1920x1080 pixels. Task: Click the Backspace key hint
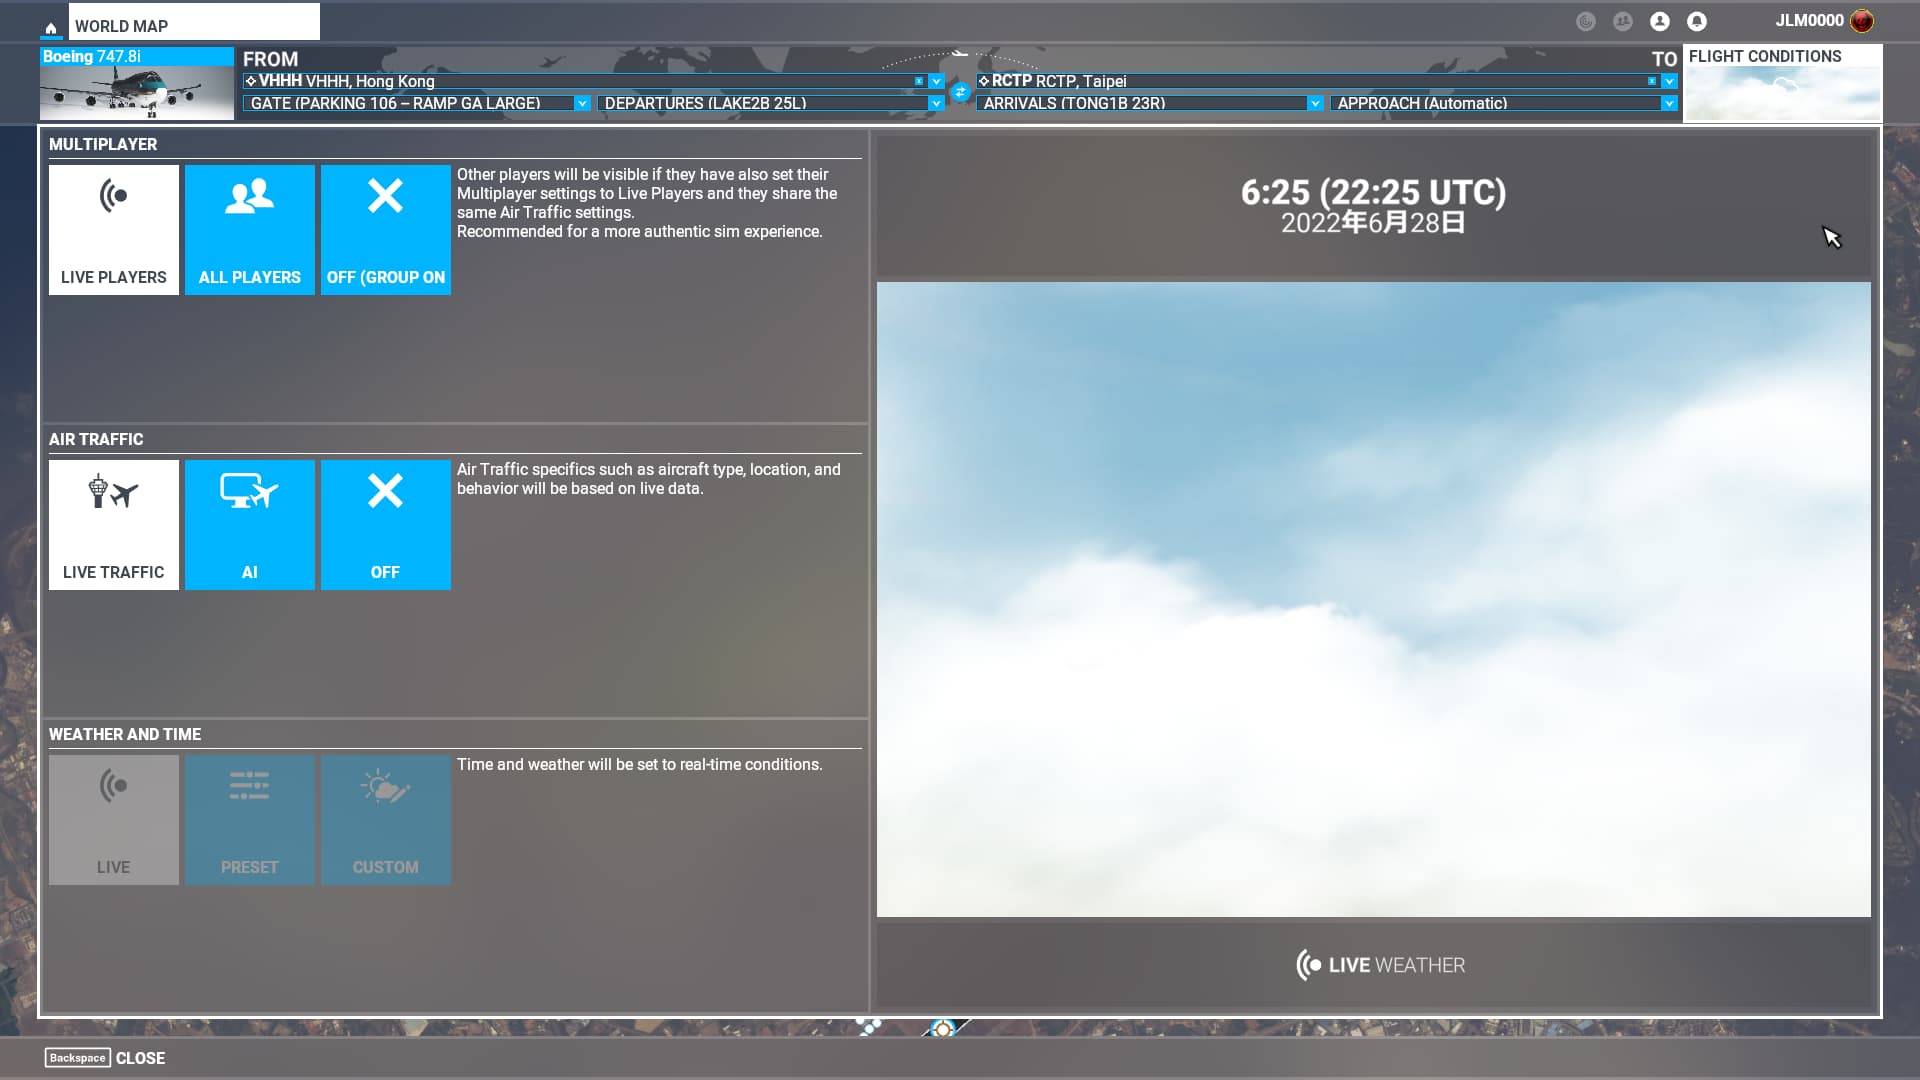(77, 1058)
